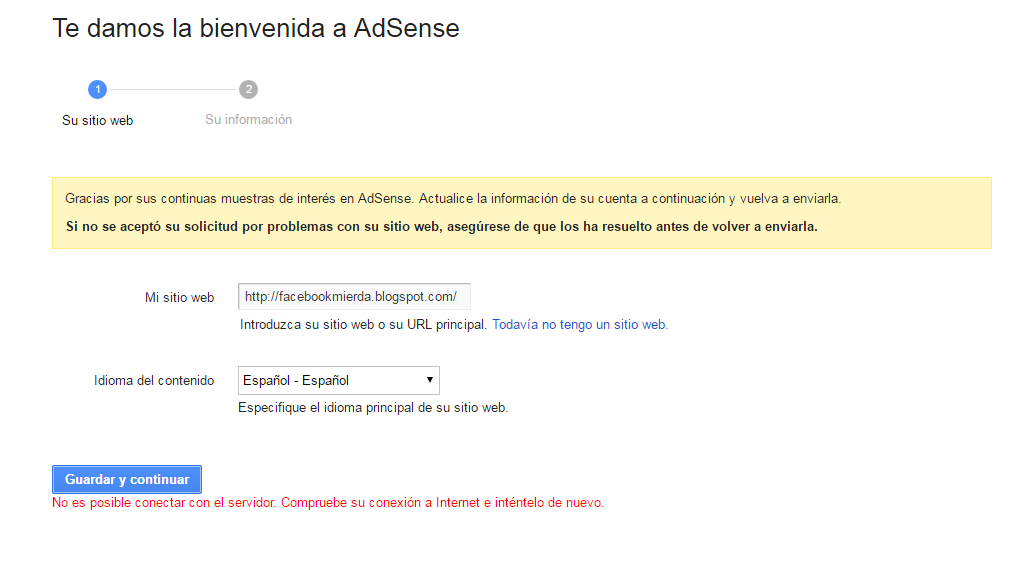Screen dimensions: 1017x567
Task: Select the 'Su información' step label
Action: pos(248,119)
